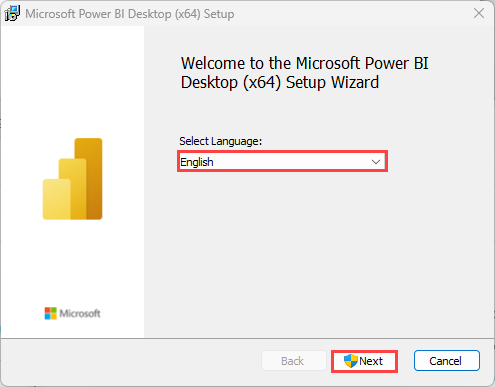Click the Select Language label
The width and height of the screenshot is (495, 387).
pyautogui.click(x=221, y=141)
